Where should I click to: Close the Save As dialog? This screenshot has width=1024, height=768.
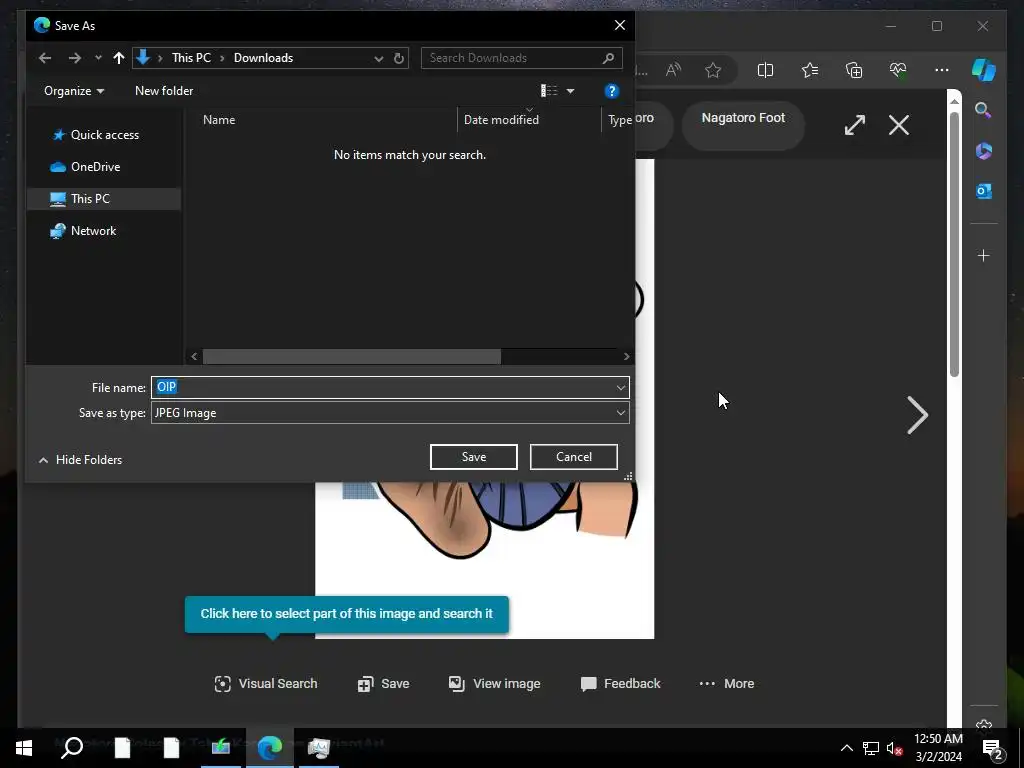620,25
